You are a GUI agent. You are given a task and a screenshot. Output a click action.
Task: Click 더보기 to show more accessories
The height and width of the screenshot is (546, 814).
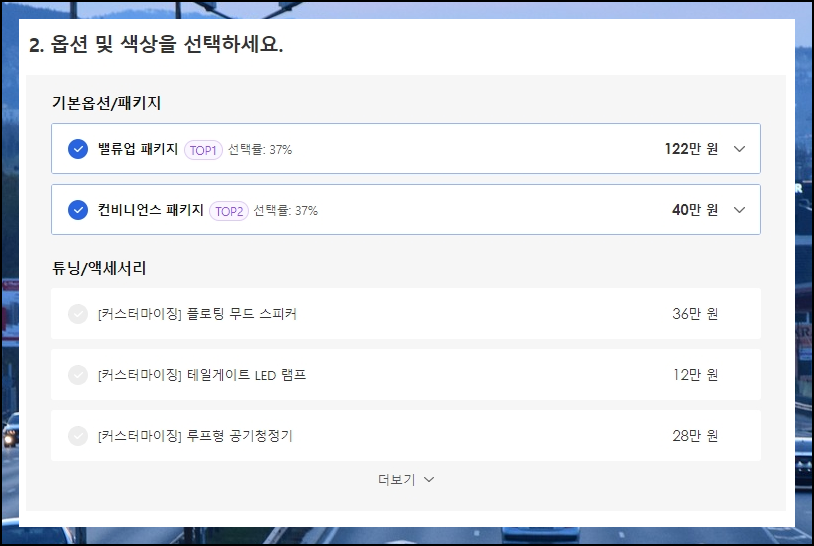[x=406, y=480]
